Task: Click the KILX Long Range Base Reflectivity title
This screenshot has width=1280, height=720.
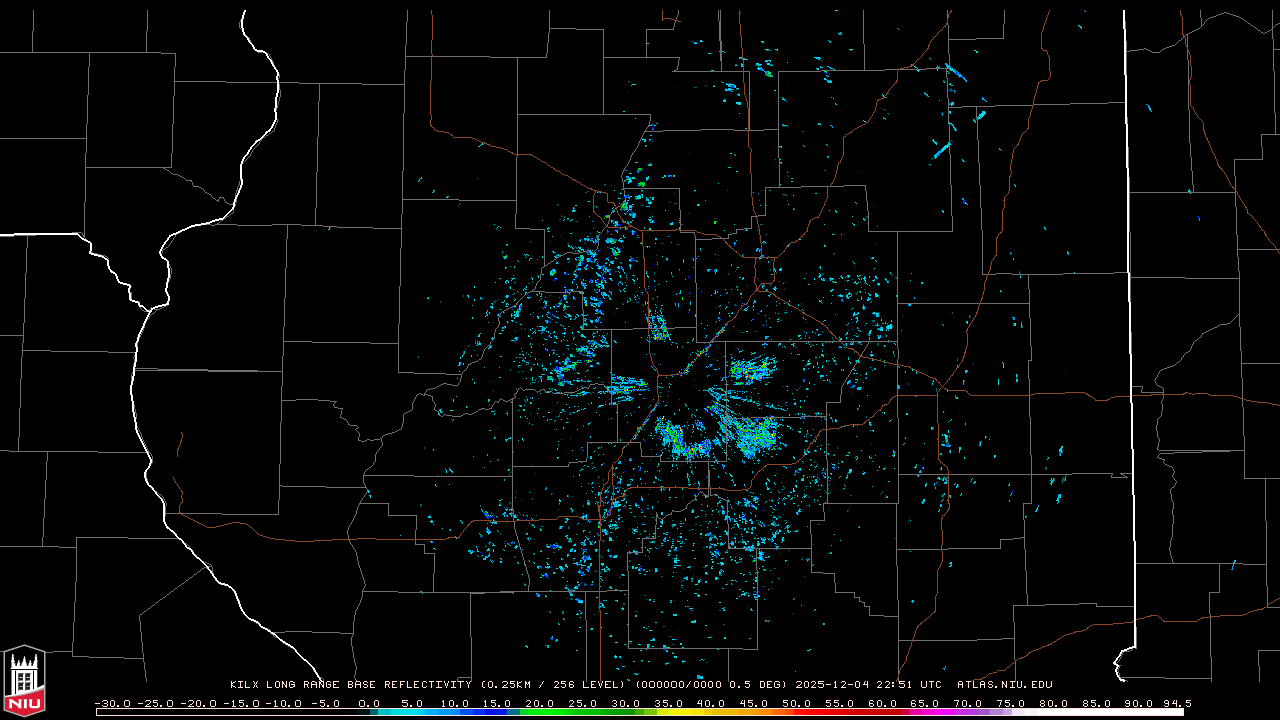Action: (x=352, y=685)
